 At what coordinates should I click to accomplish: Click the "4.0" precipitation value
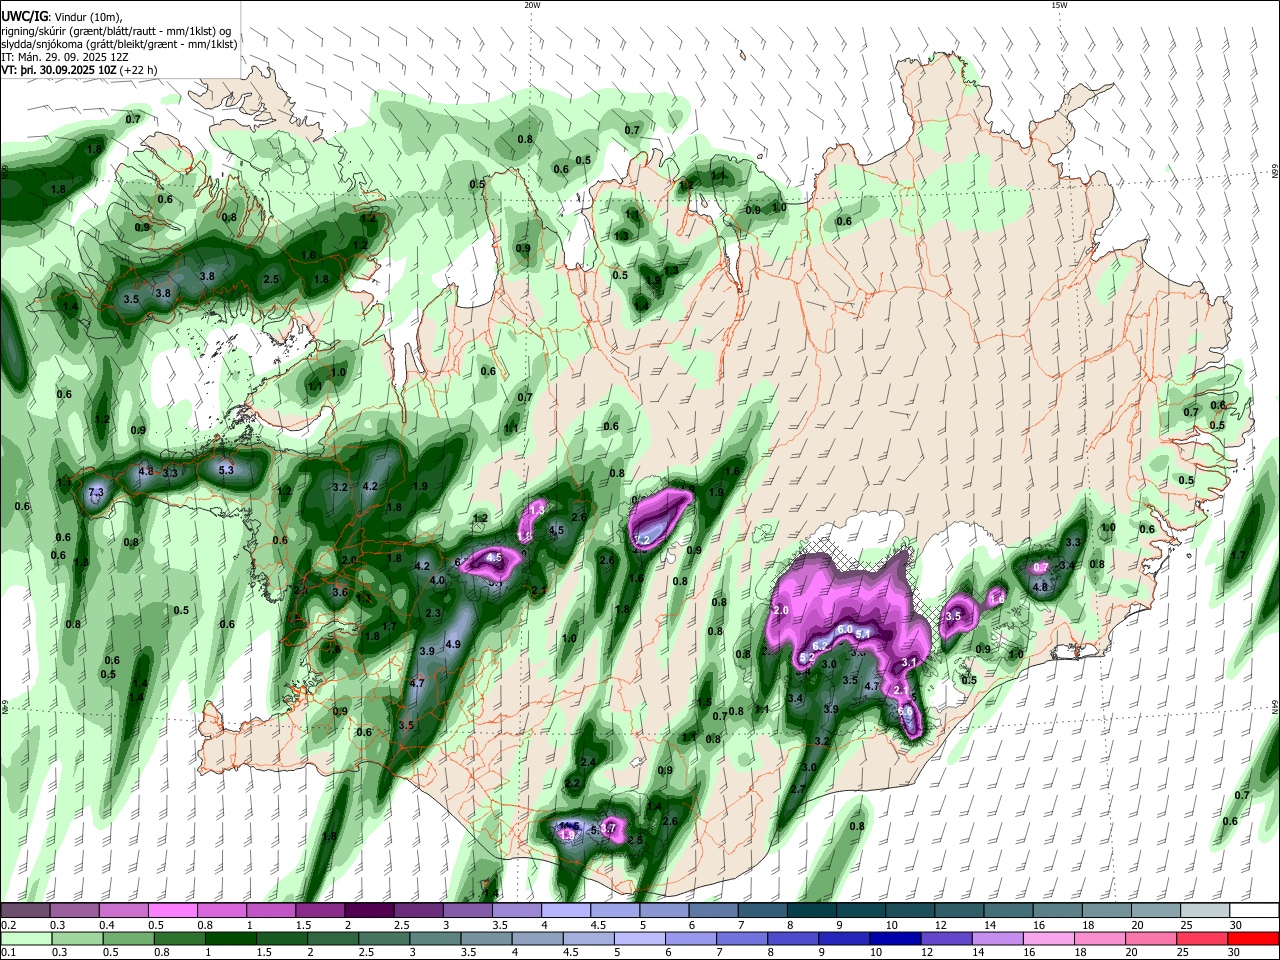pyautogui.click(x=437, y=580)
